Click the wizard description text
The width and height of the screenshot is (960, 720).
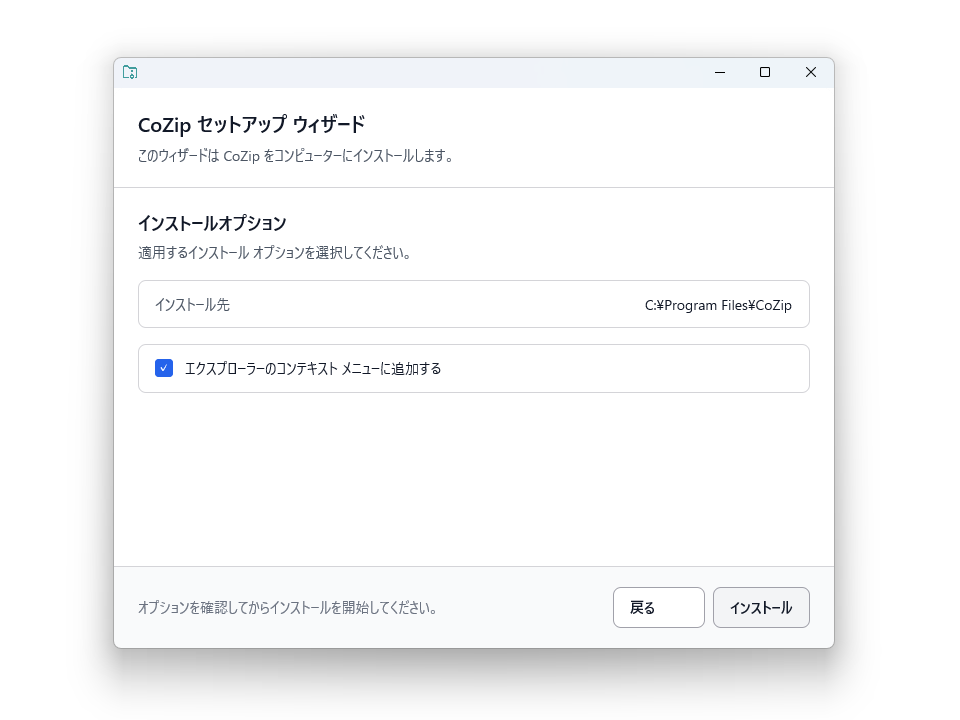(297, 155)
